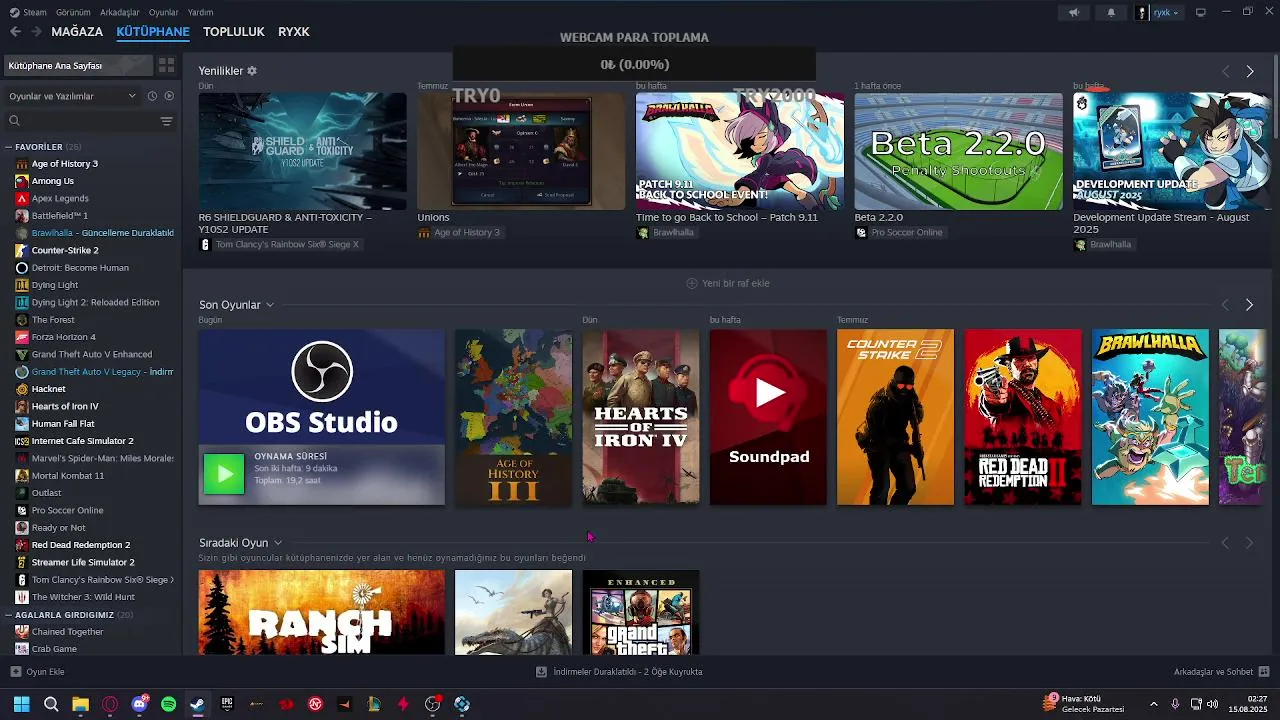This screenshot has width=1280, height=720.
Task: Click the Oyun Ekle plus icon
Action: 15,672
